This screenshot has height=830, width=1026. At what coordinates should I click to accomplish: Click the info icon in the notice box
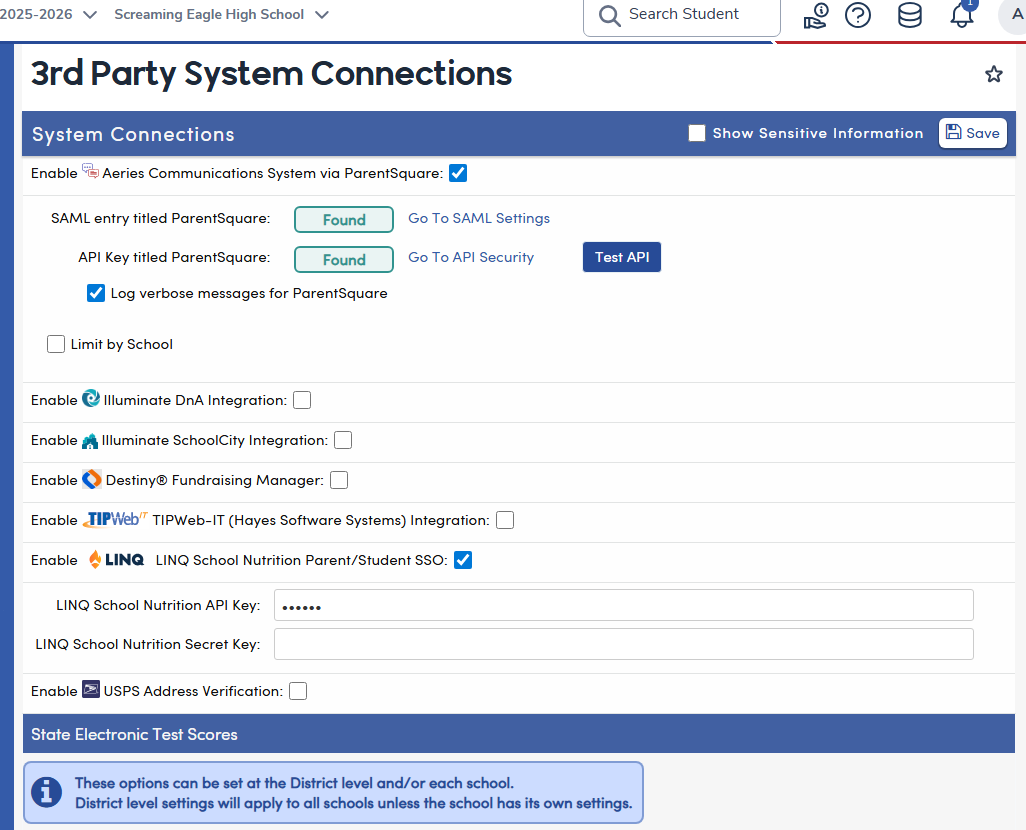click(x=46, y=792)
